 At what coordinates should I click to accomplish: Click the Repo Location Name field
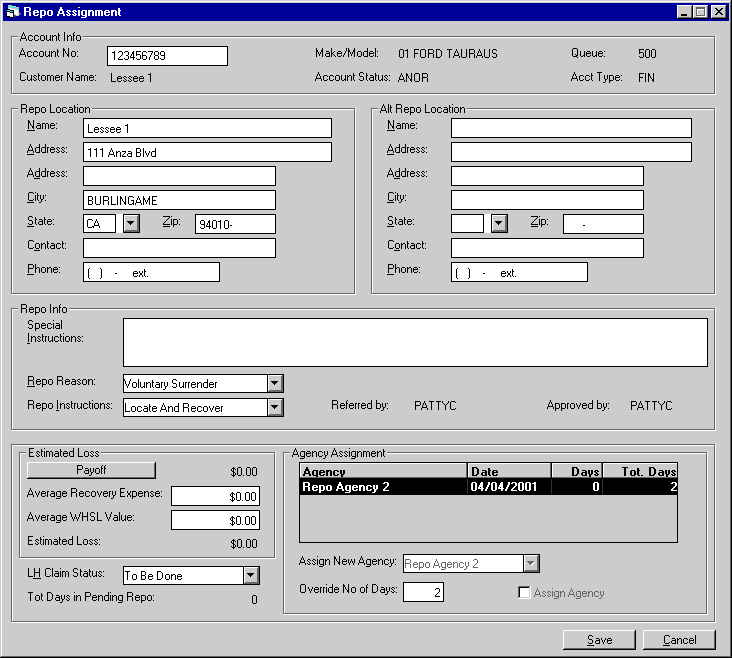[x=207, y=128]
